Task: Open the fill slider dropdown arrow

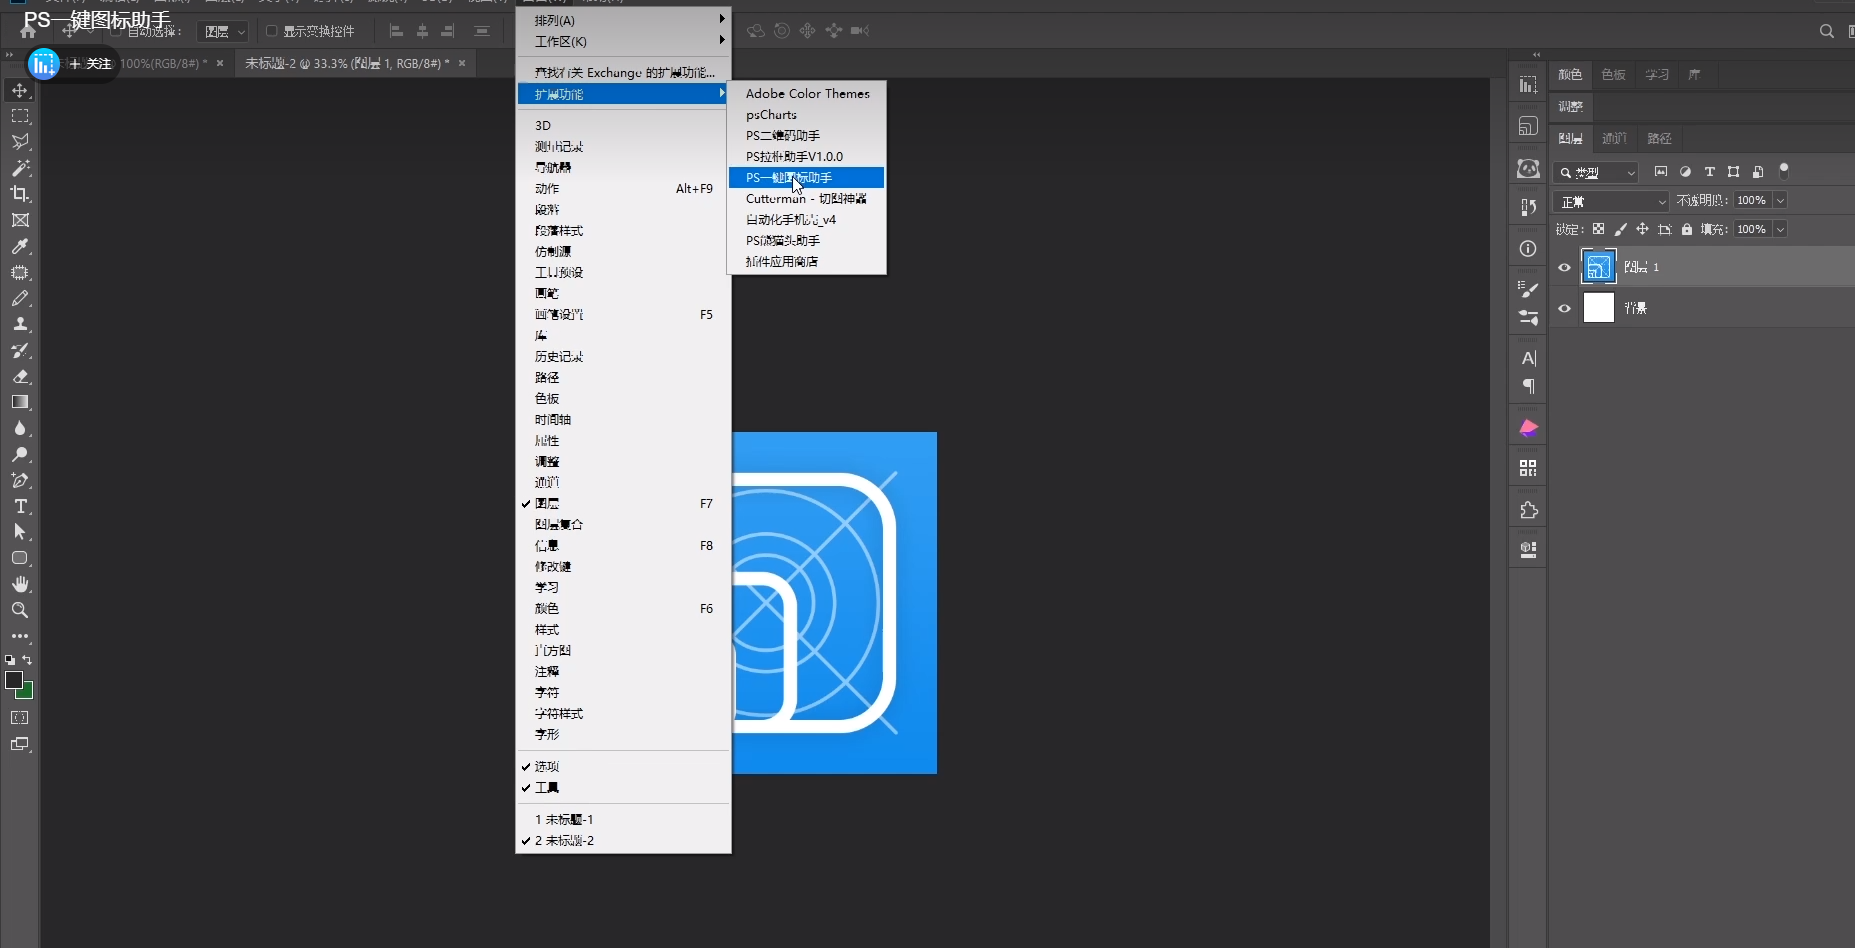Action: 1780,229
